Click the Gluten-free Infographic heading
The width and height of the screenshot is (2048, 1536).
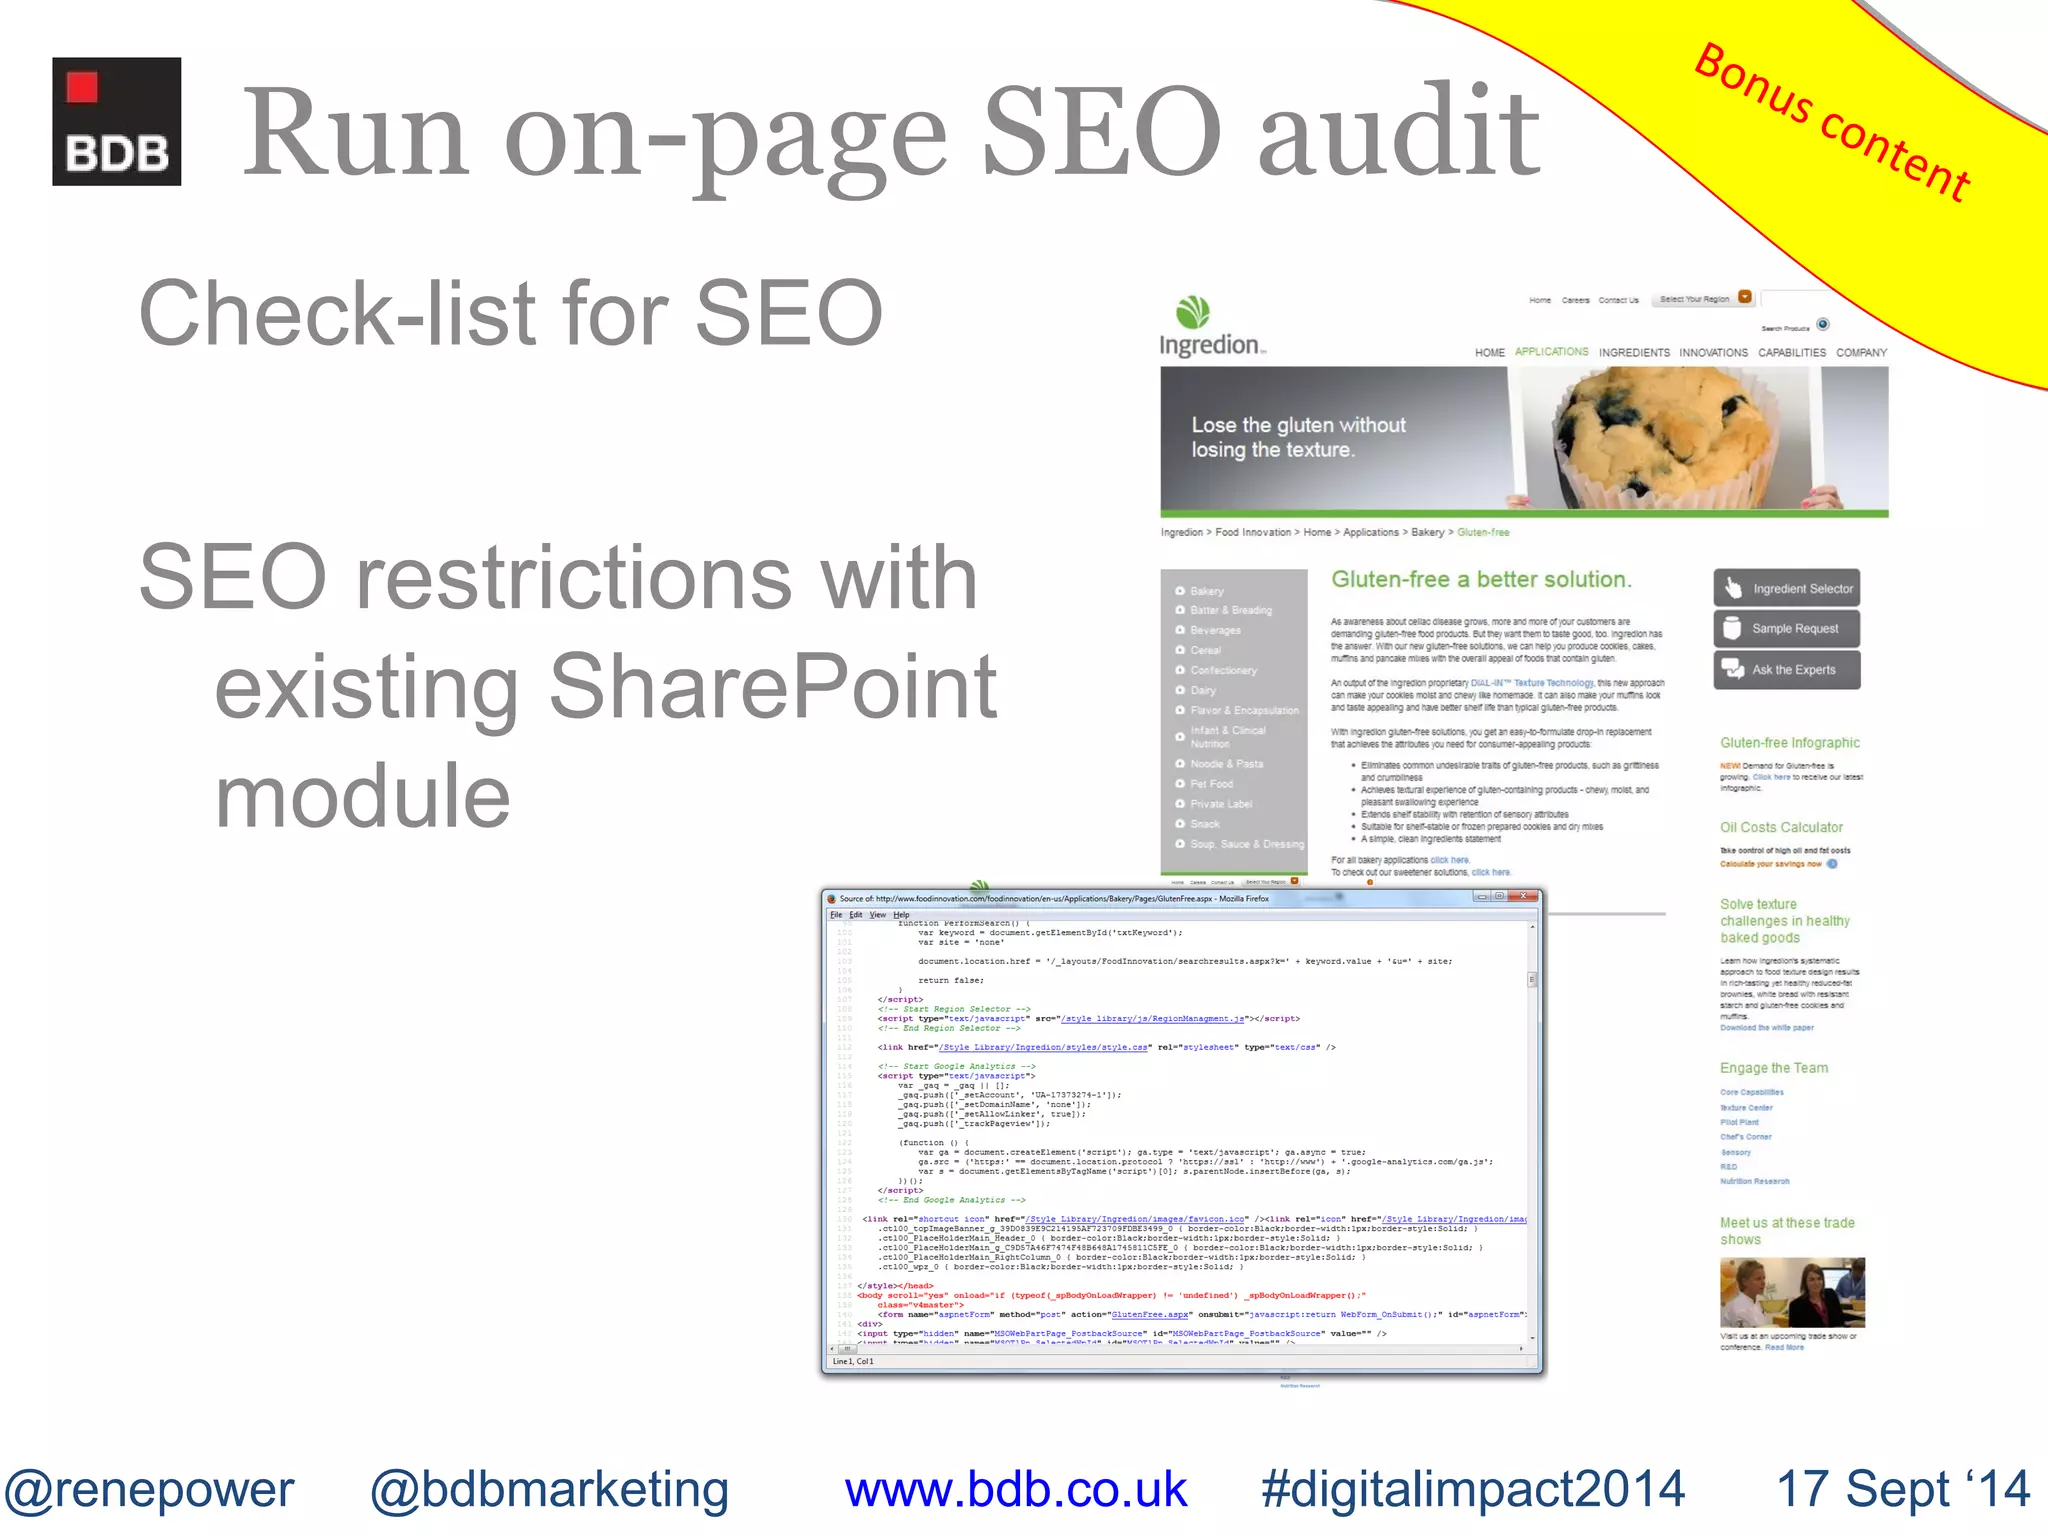click(x=1790, y=743)
